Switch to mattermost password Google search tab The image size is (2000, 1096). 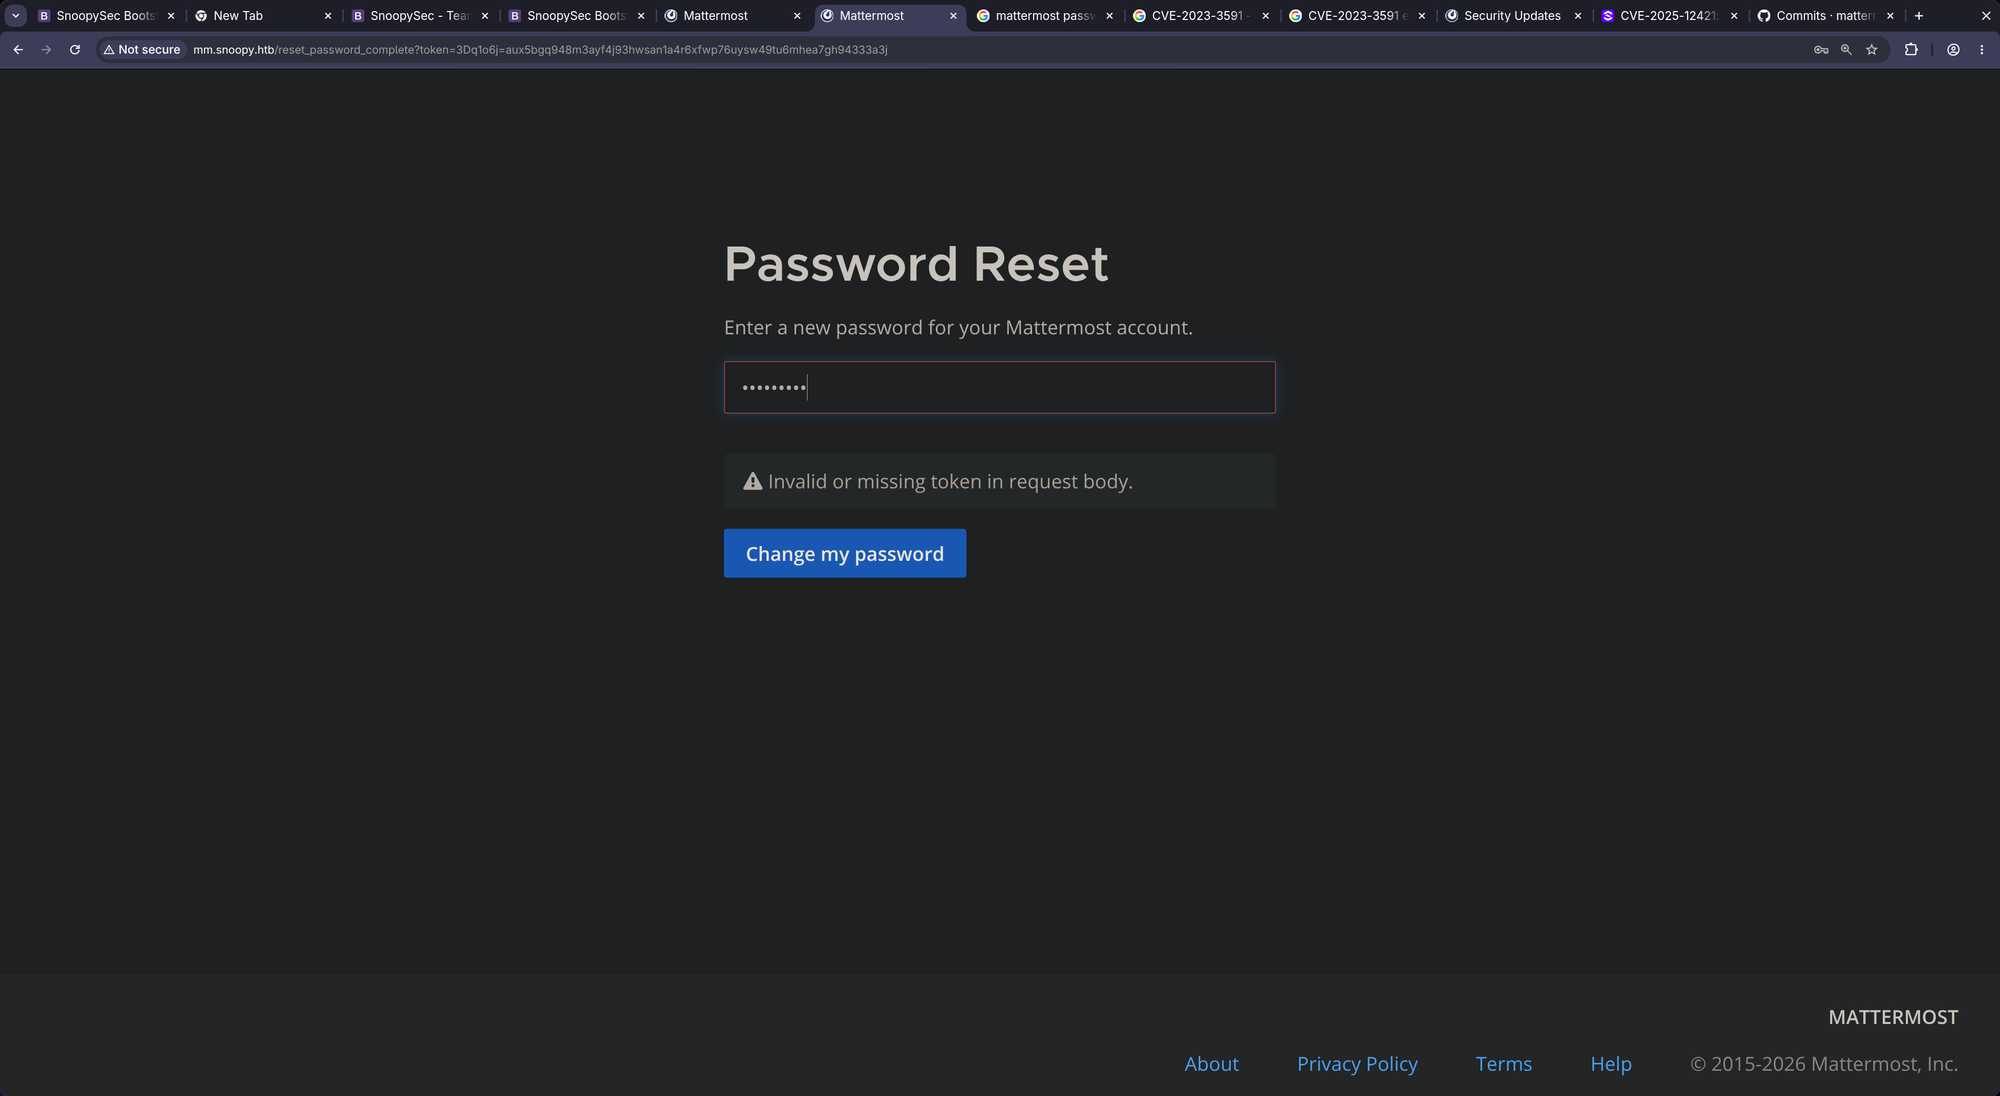coord(1046,16)
